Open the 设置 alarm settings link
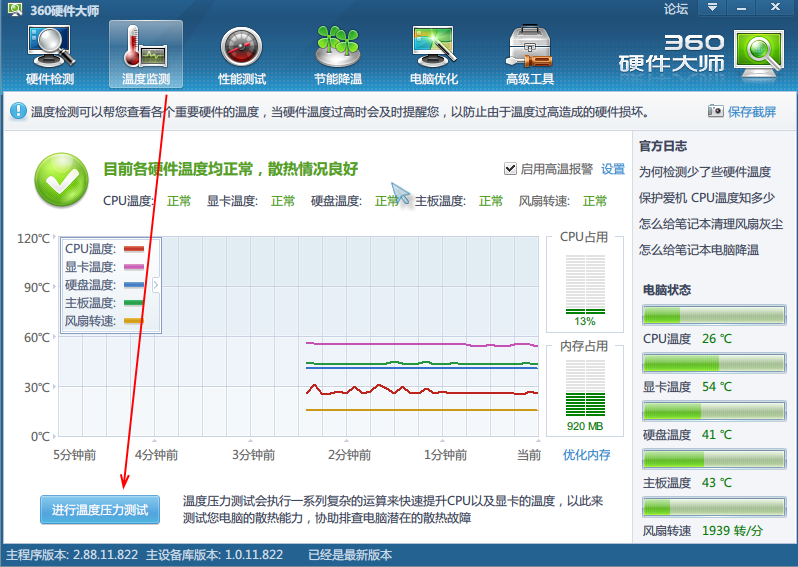The height and width of the screenshot is (567, 798). 613,169
